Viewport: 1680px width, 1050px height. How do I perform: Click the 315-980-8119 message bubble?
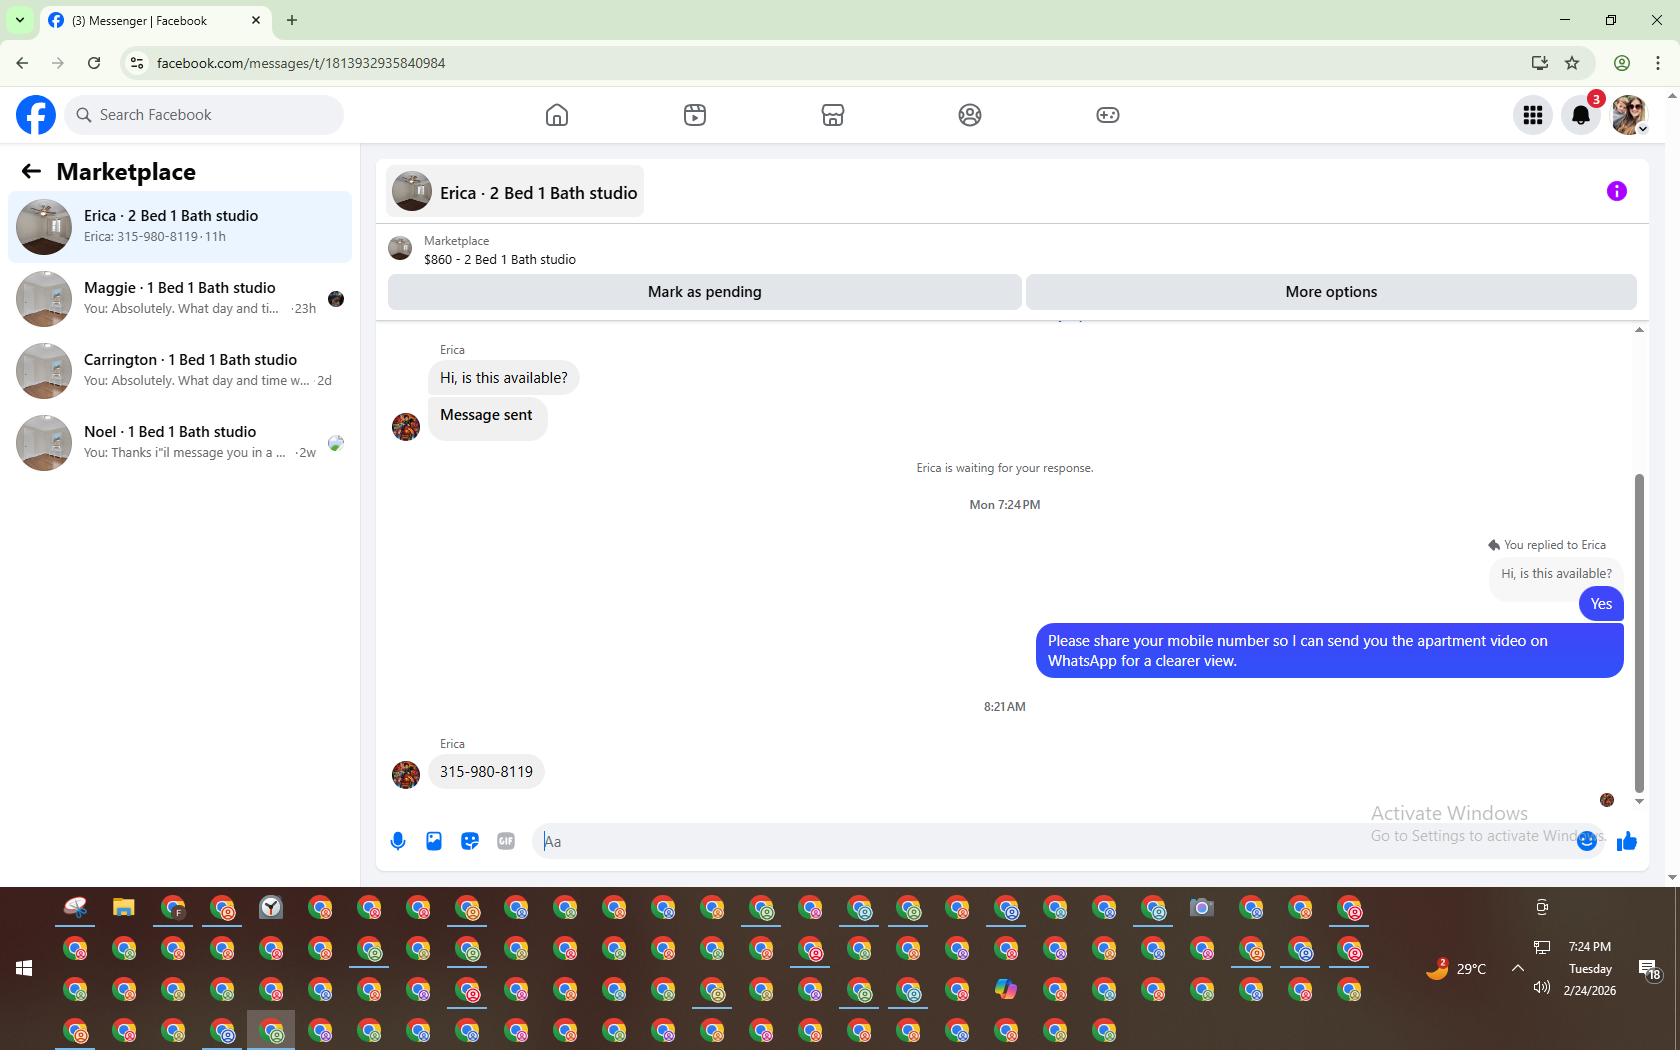pos(486,772)
